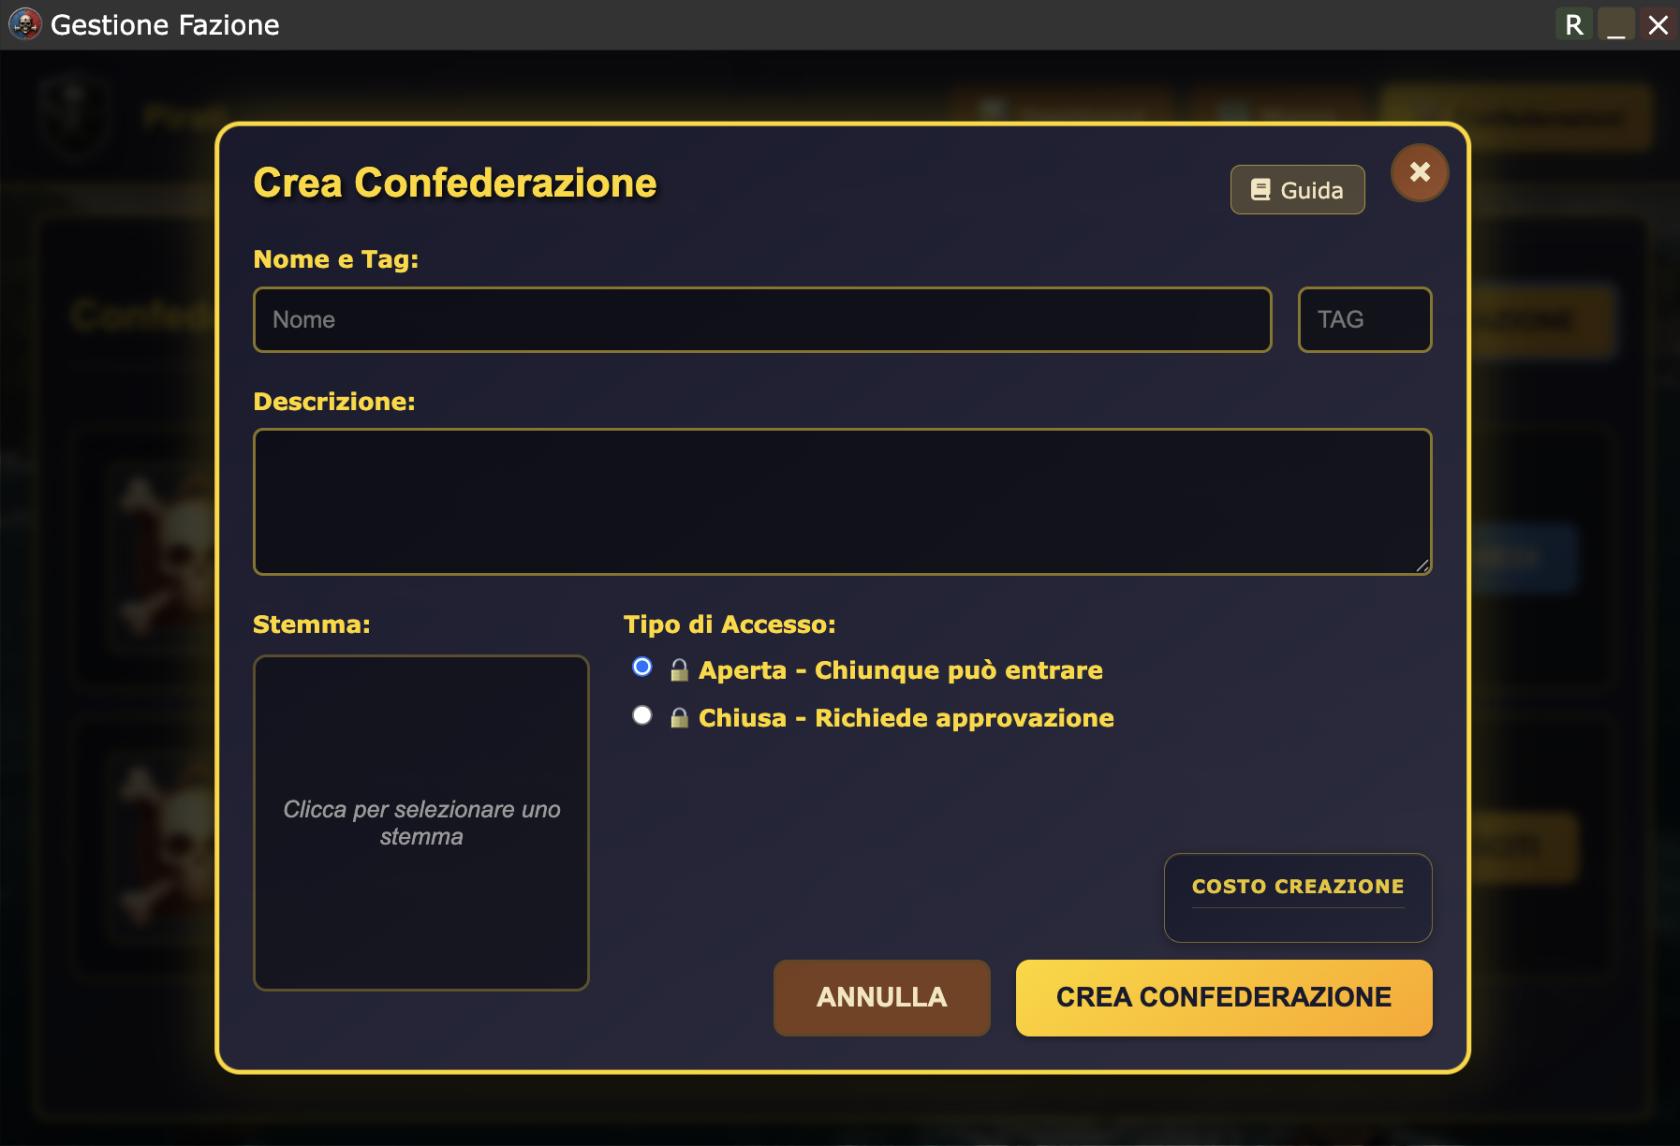The image size is (1680, 1146).
Task: Select the Aperta access radio button
Action: (x=641, y=666)
